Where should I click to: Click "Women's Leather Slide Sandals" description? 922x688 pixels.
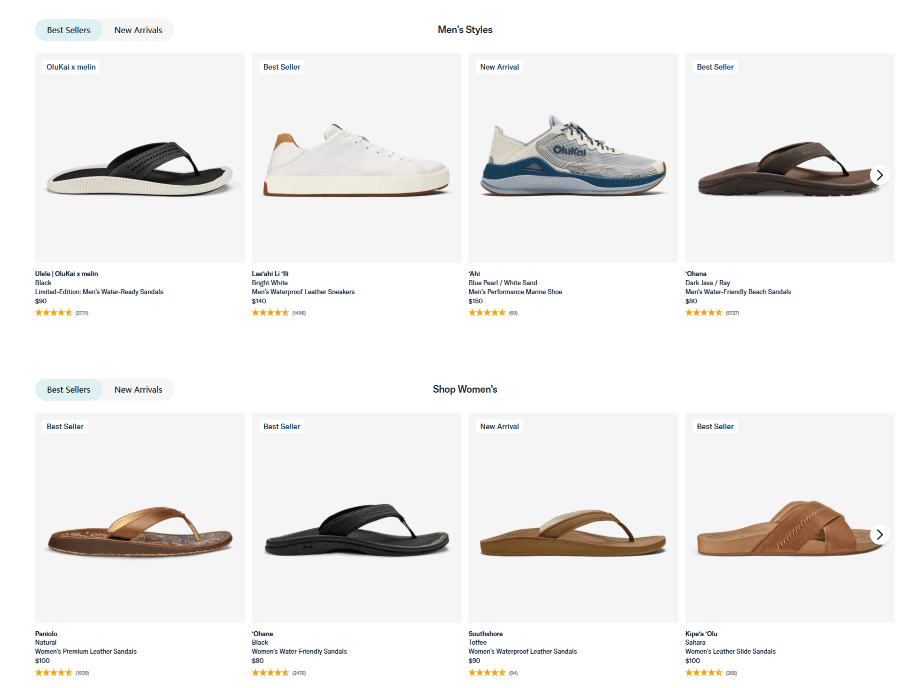pos(730,652)
